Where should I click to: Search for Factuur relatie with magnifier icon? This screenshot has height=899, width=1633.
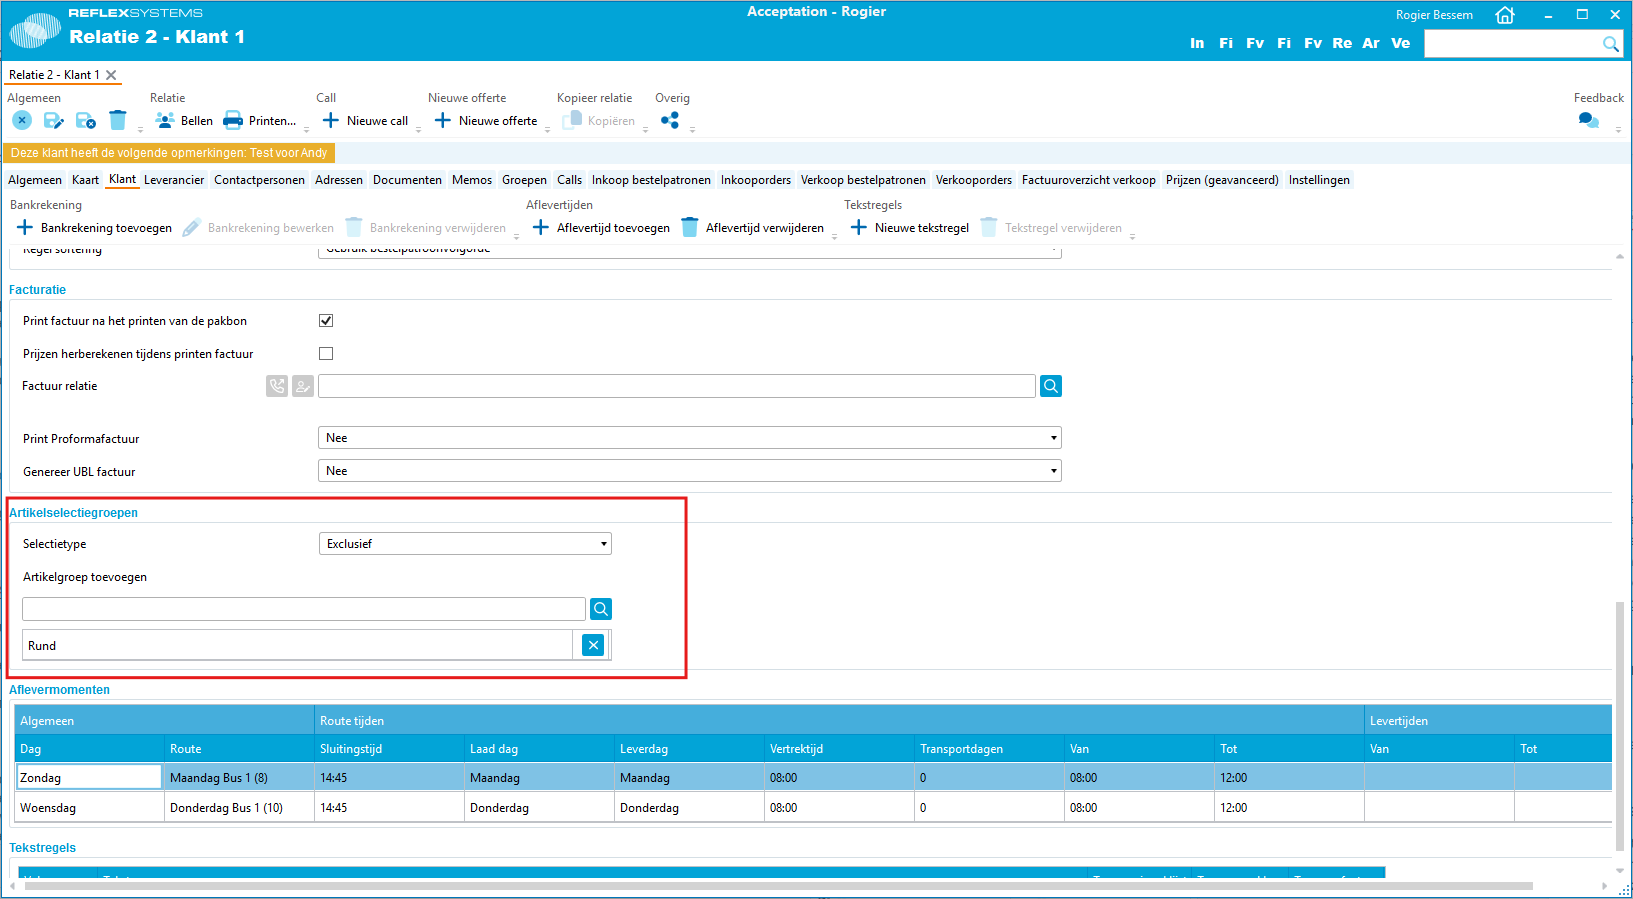coord(1050,386)
